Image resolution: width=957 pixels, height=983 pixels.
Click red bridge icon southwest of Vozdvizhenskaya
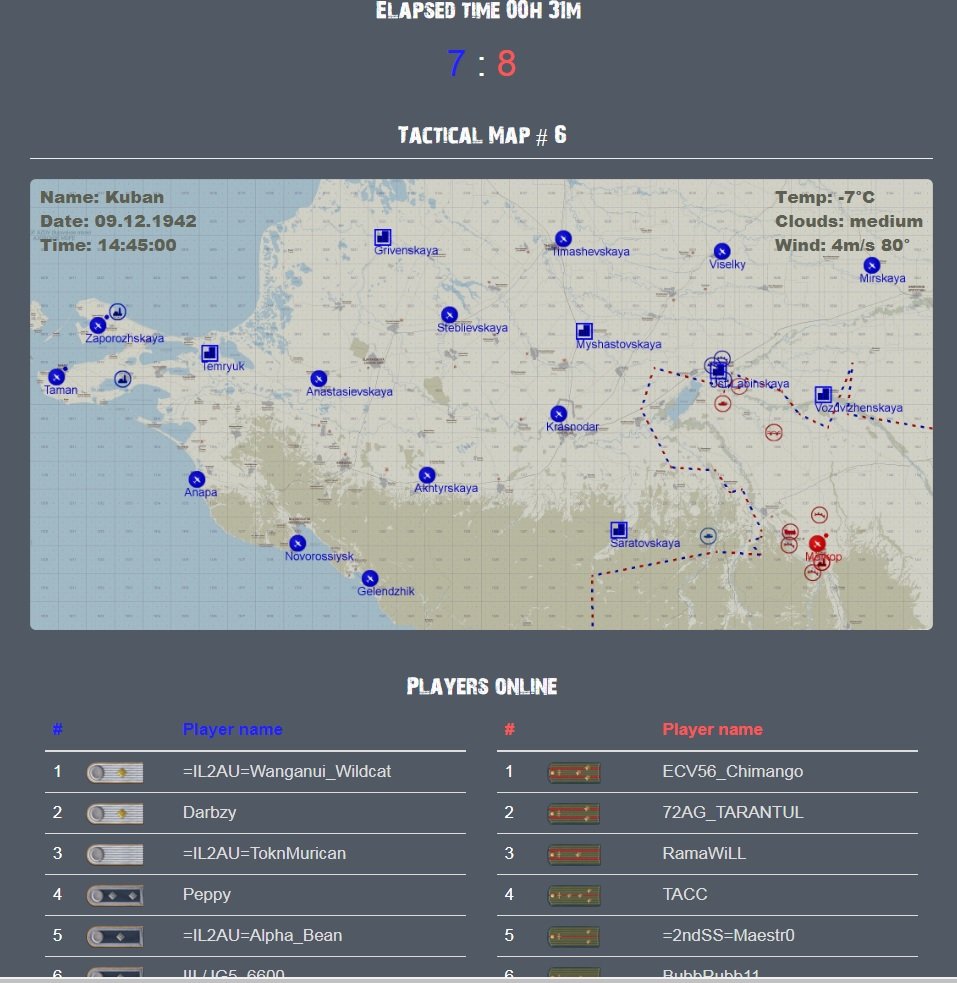tap(773, 432)
